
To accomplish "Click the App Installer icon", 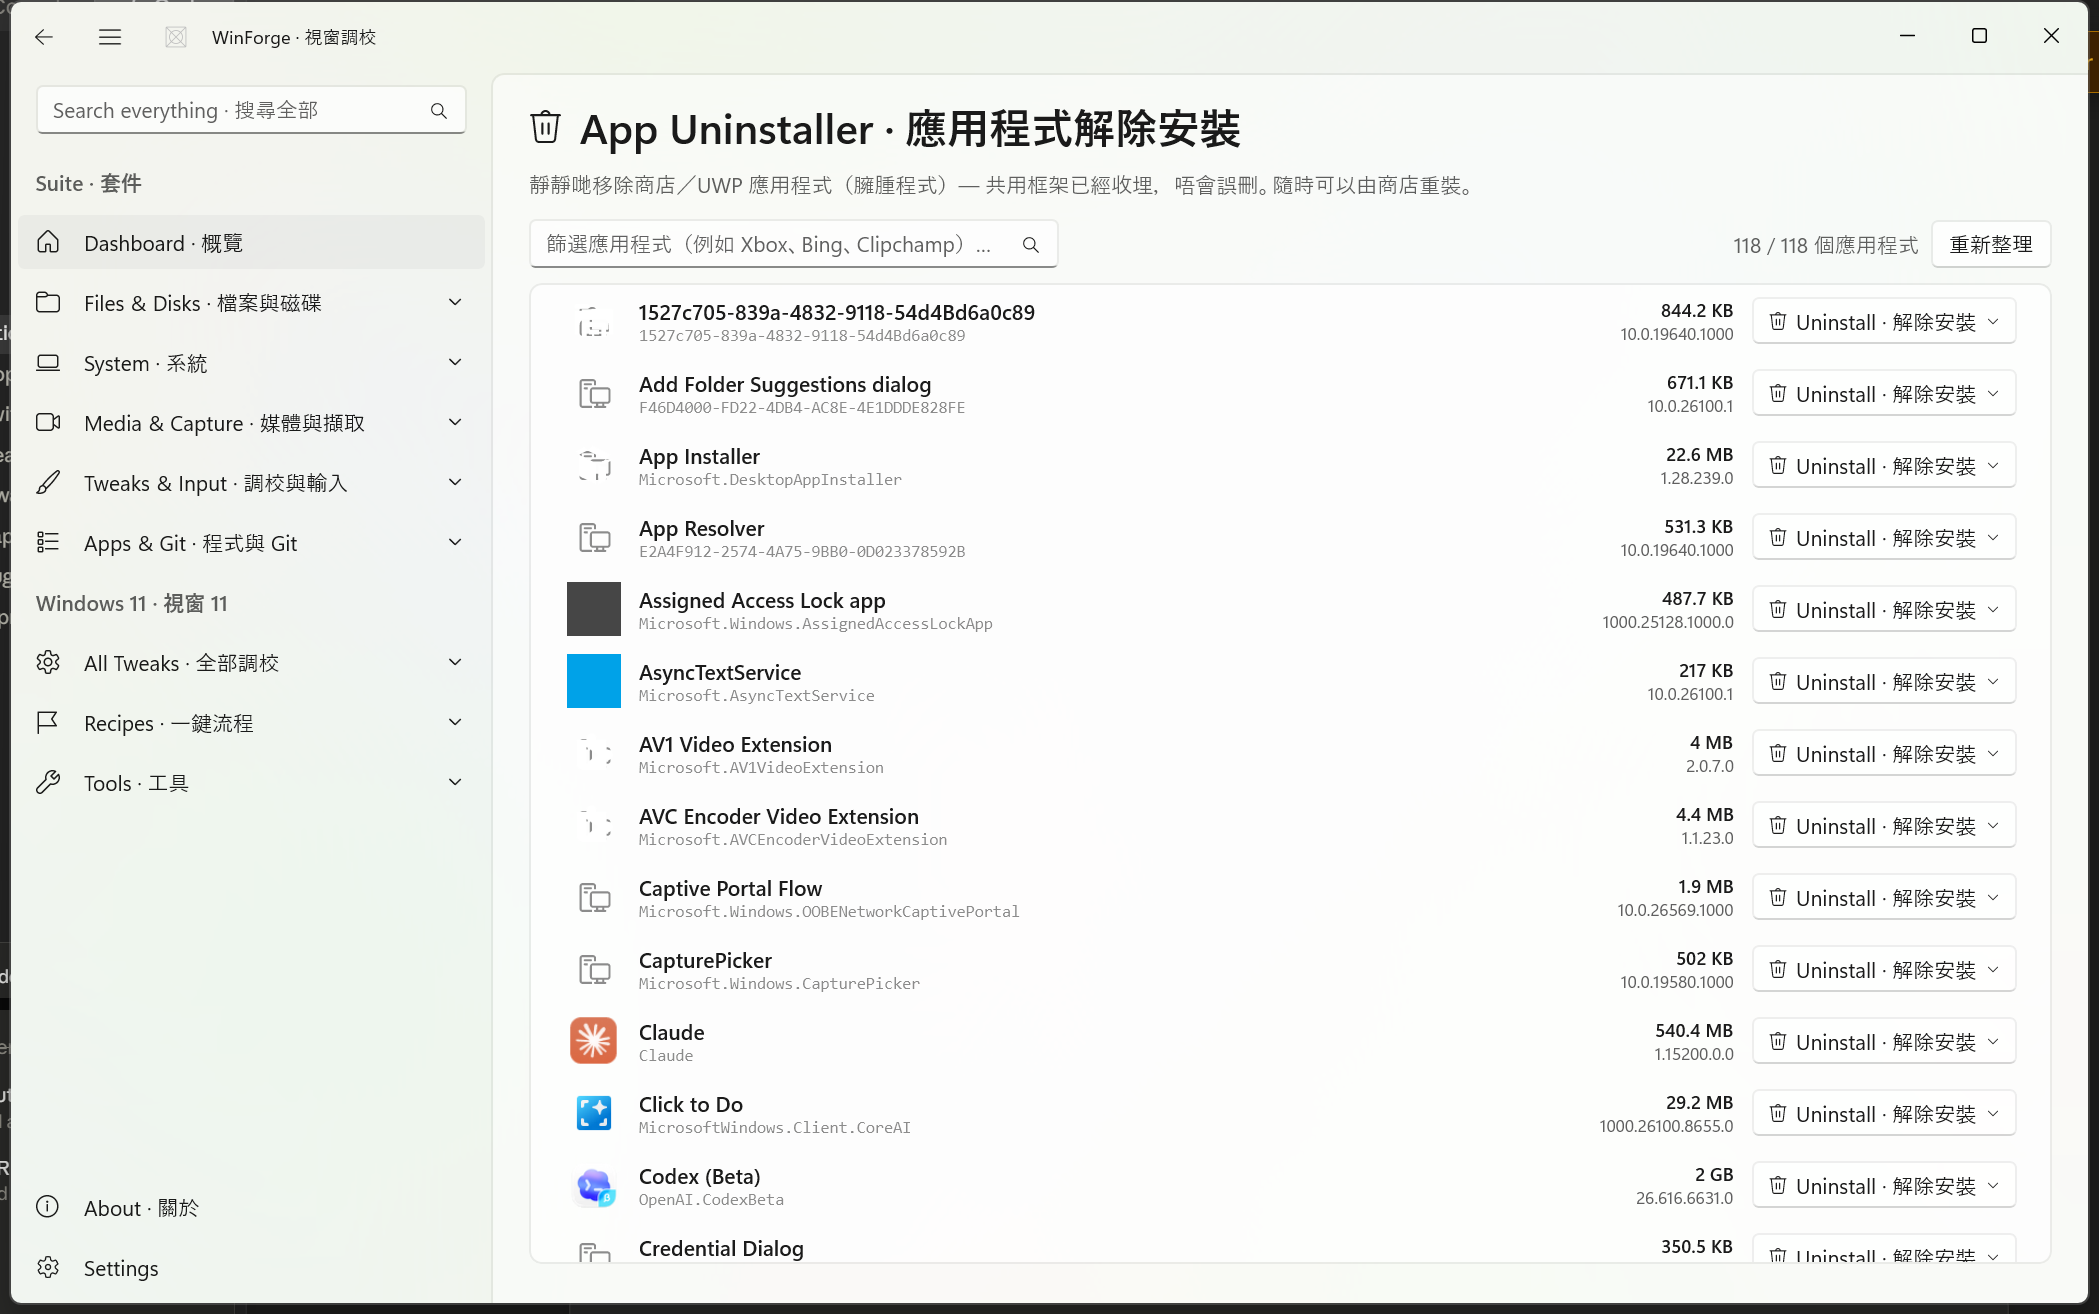I will (594, 465).
